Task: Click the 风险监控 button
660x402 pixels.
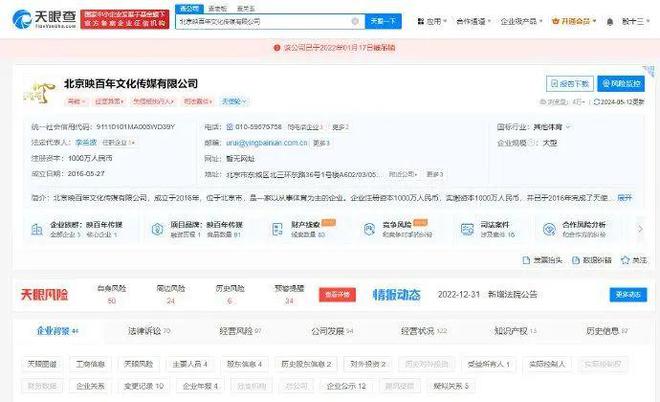Action: 621,84
